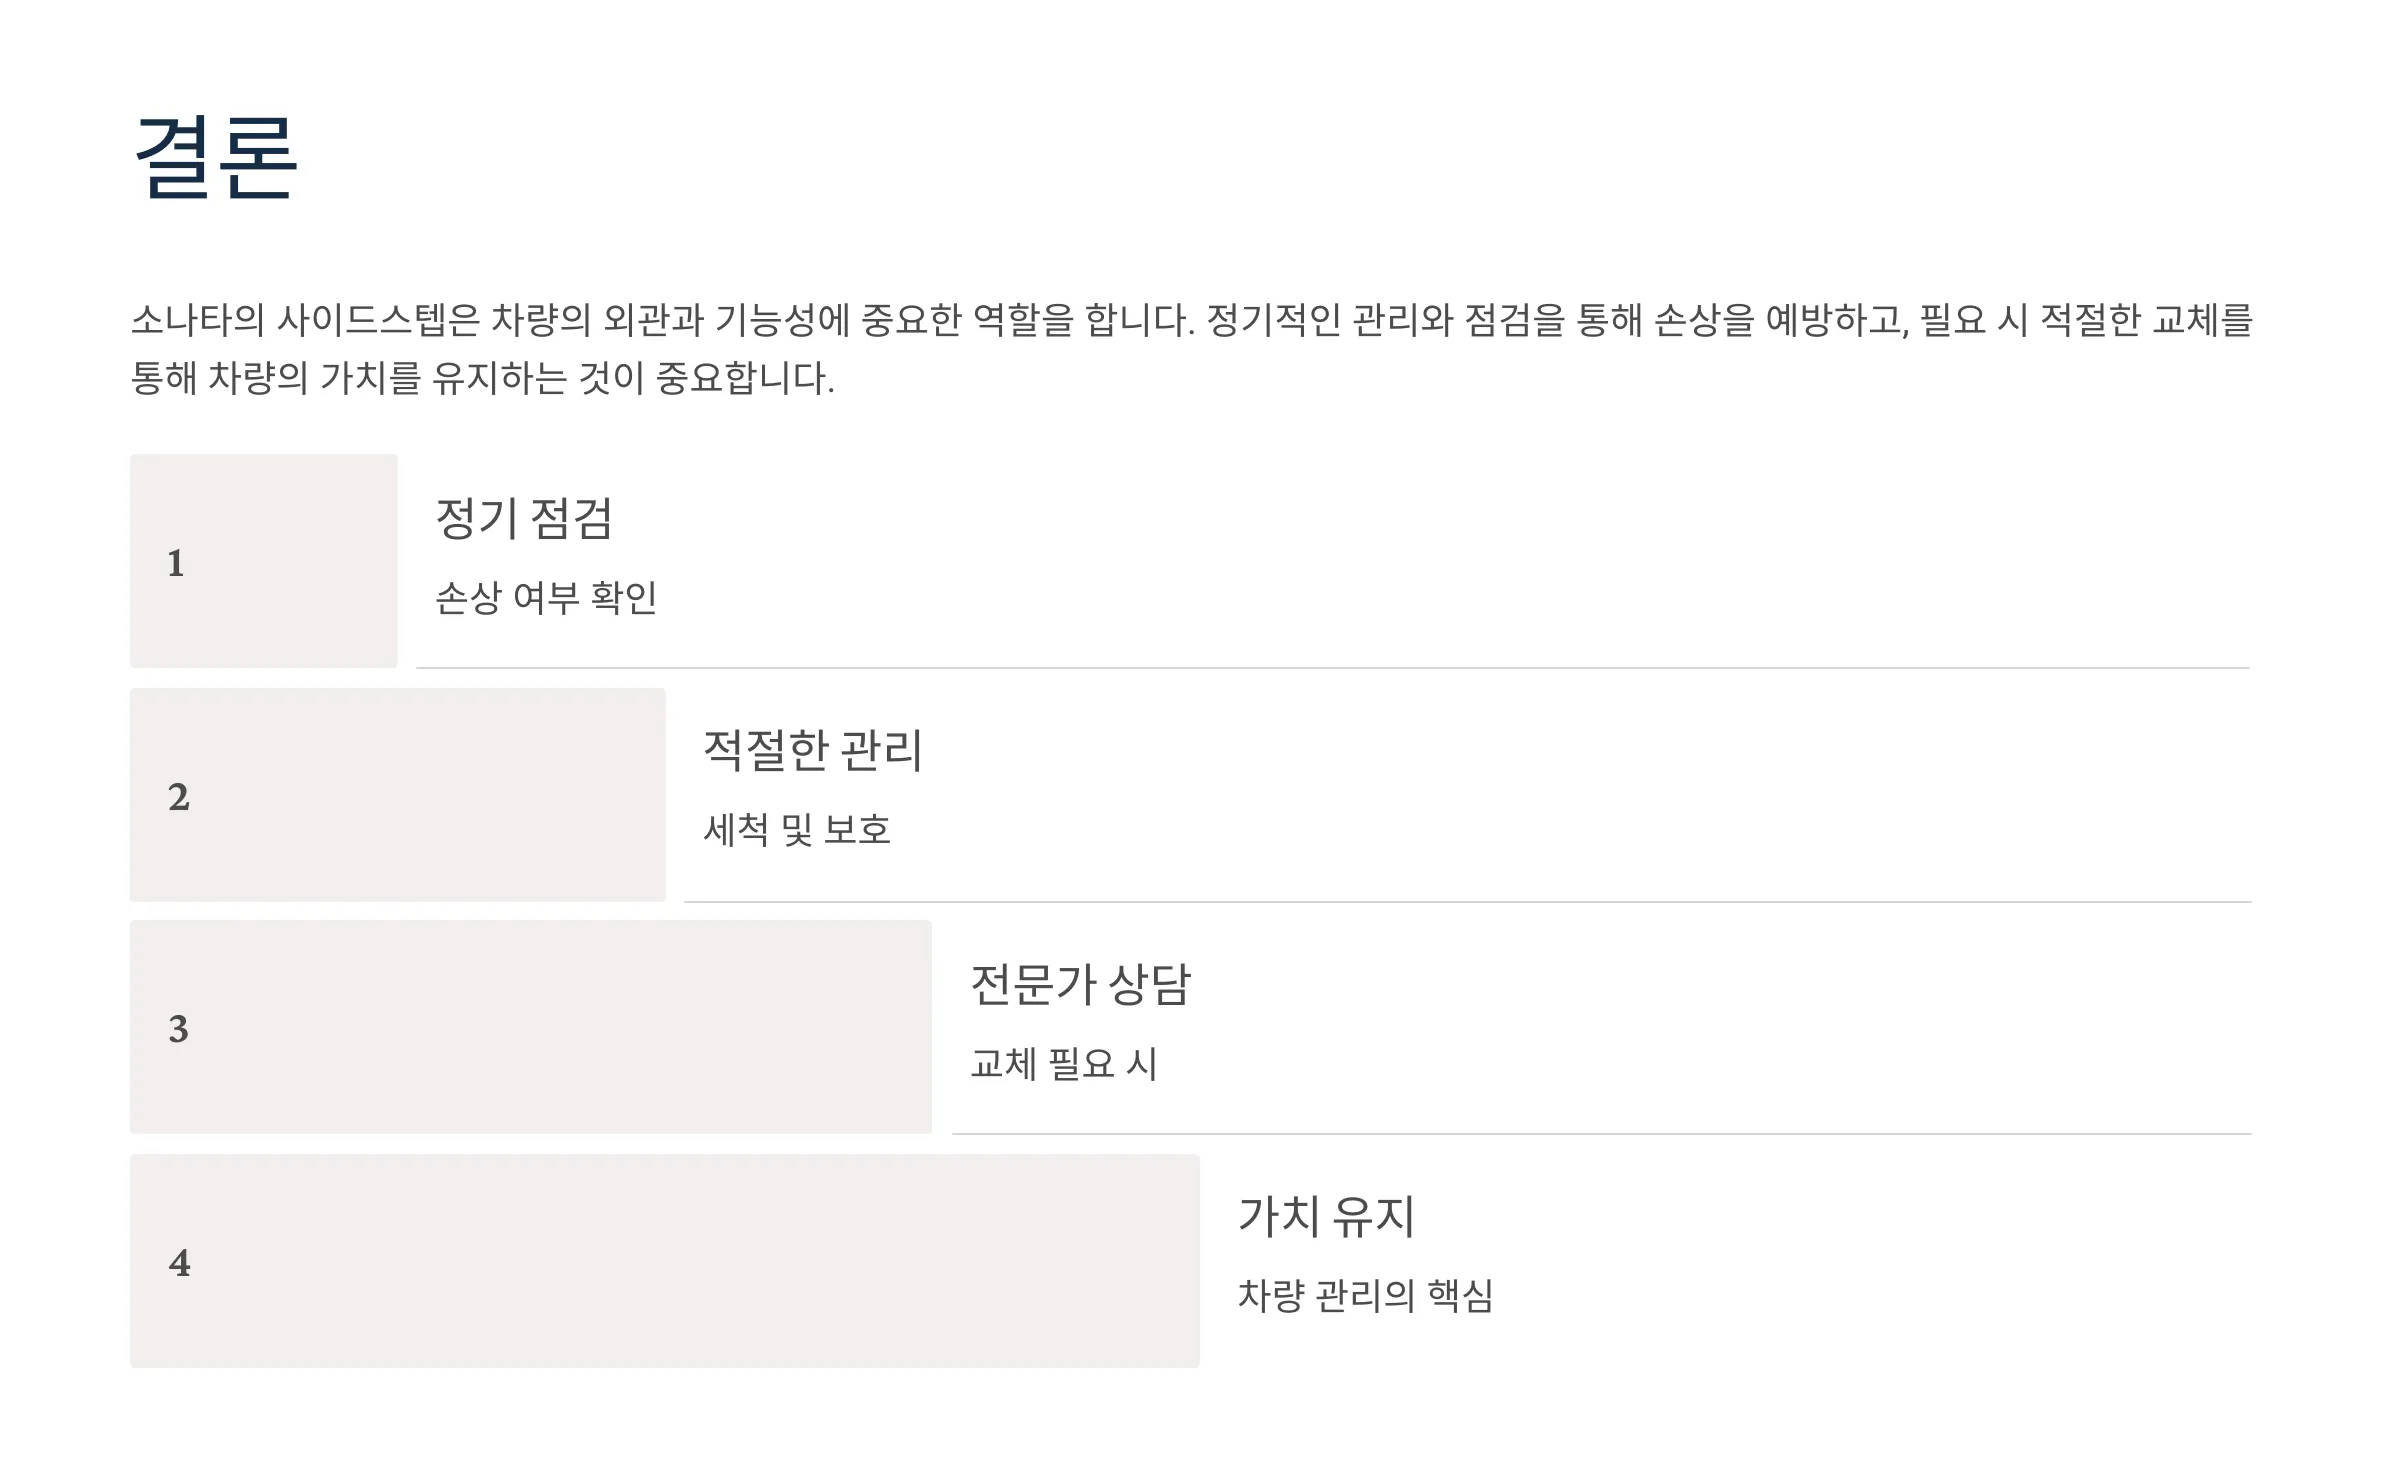Select the 적절한 관리 heading
Viewport: 2400px width, 1470px height.
tap(812, 750)
